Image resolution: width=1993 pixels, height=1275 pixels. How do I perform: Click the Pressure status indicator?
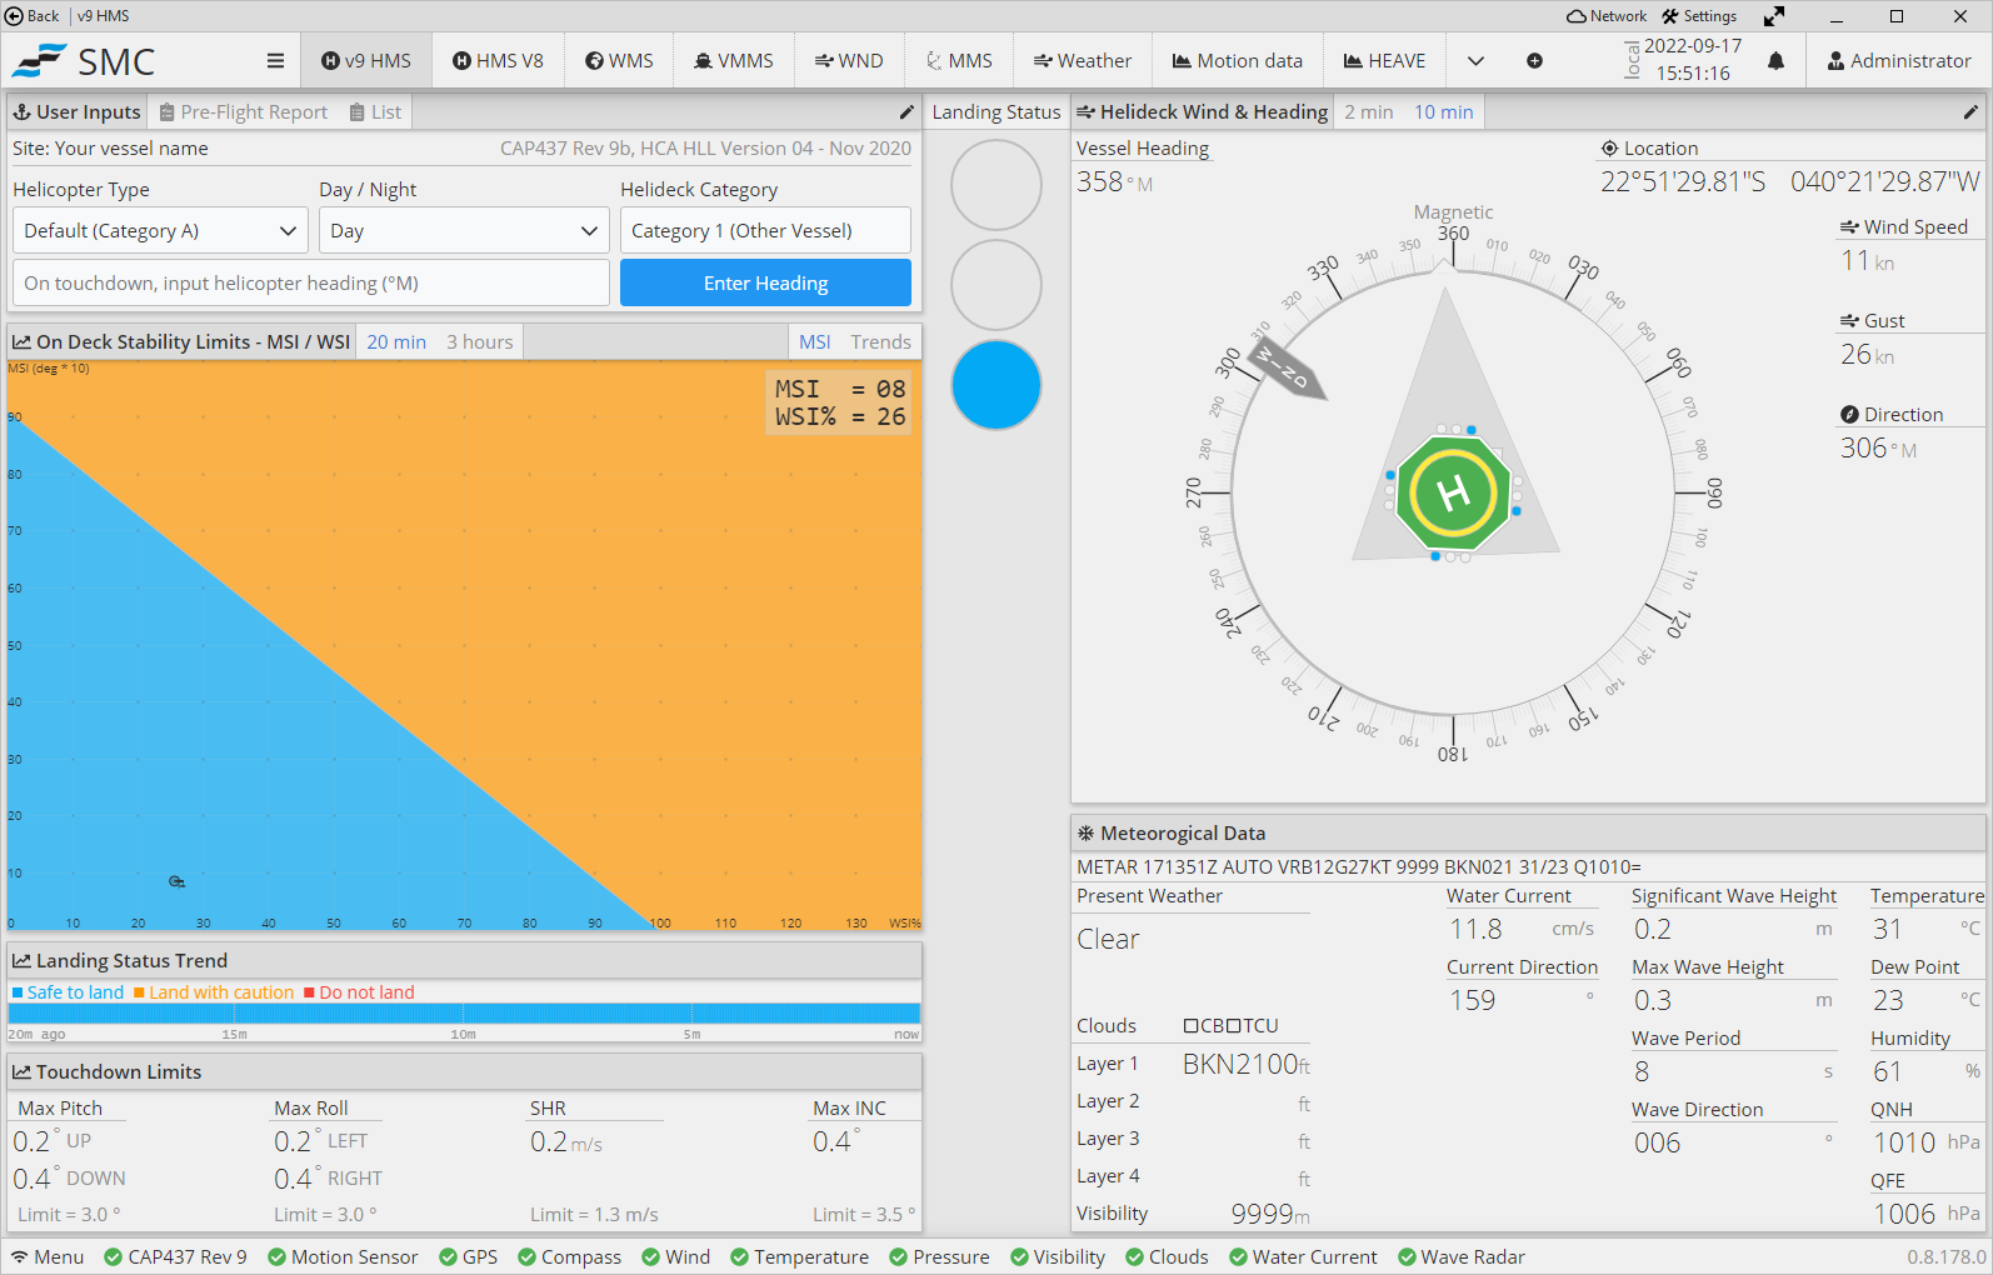tap(940, 1257)
